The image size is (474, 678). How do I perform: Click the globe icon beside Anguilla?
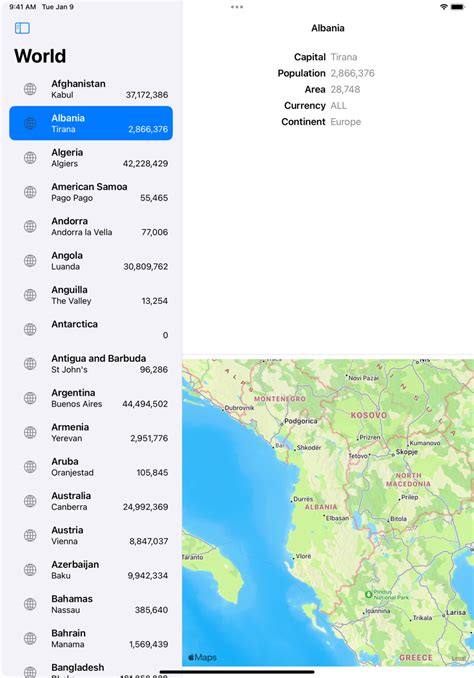point(30,295)
